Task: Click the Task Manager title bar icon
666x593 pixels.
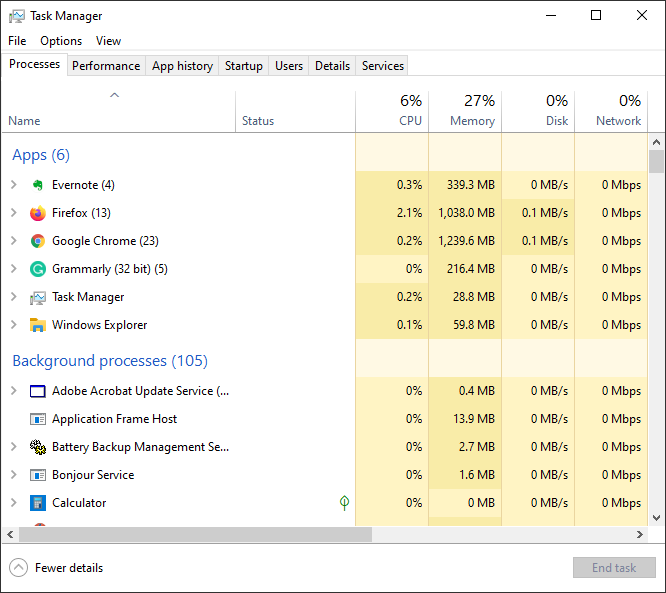Action: pyautogui.click(x=17, y=16)
